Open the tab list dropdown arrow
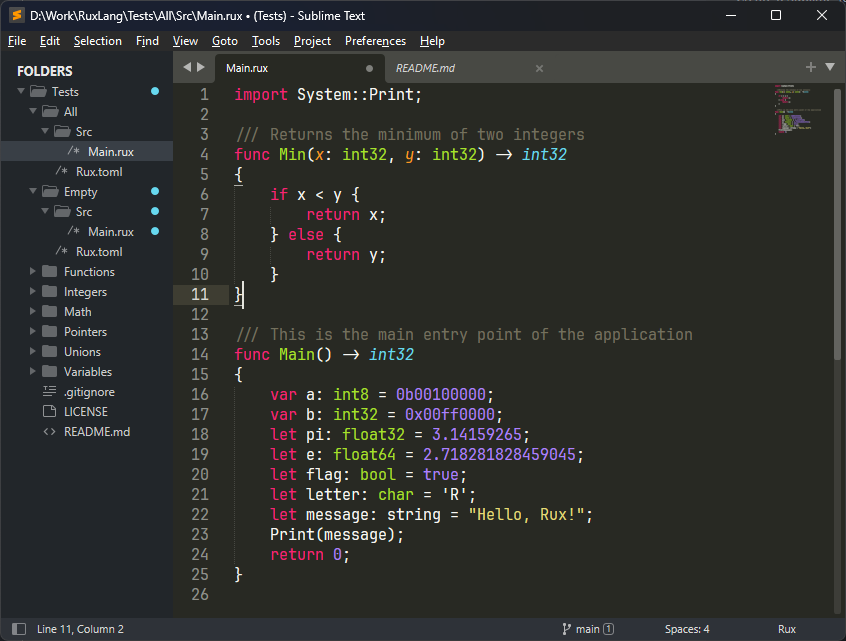Viewport: 846px width, 641px height. pyautogui.click(x=830, y=67)
